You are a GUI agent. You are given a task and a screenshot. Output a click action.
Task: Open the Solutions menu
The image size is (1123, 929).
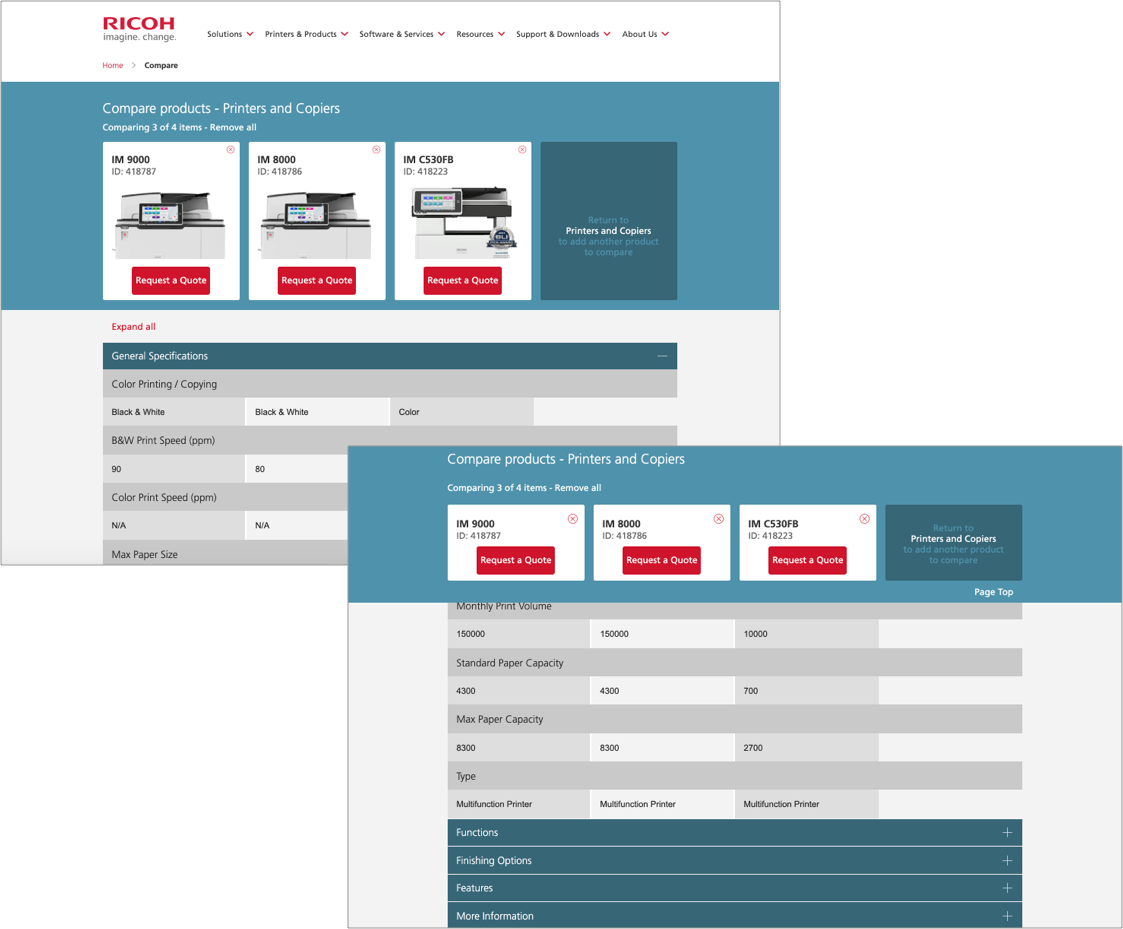coord(230,34)
